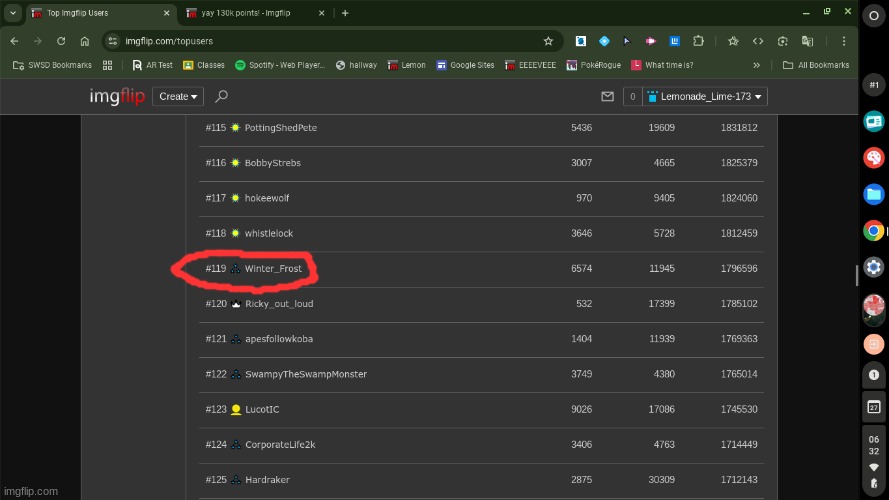Go back to the previous page
889x500 pixels.
(14, 41)
